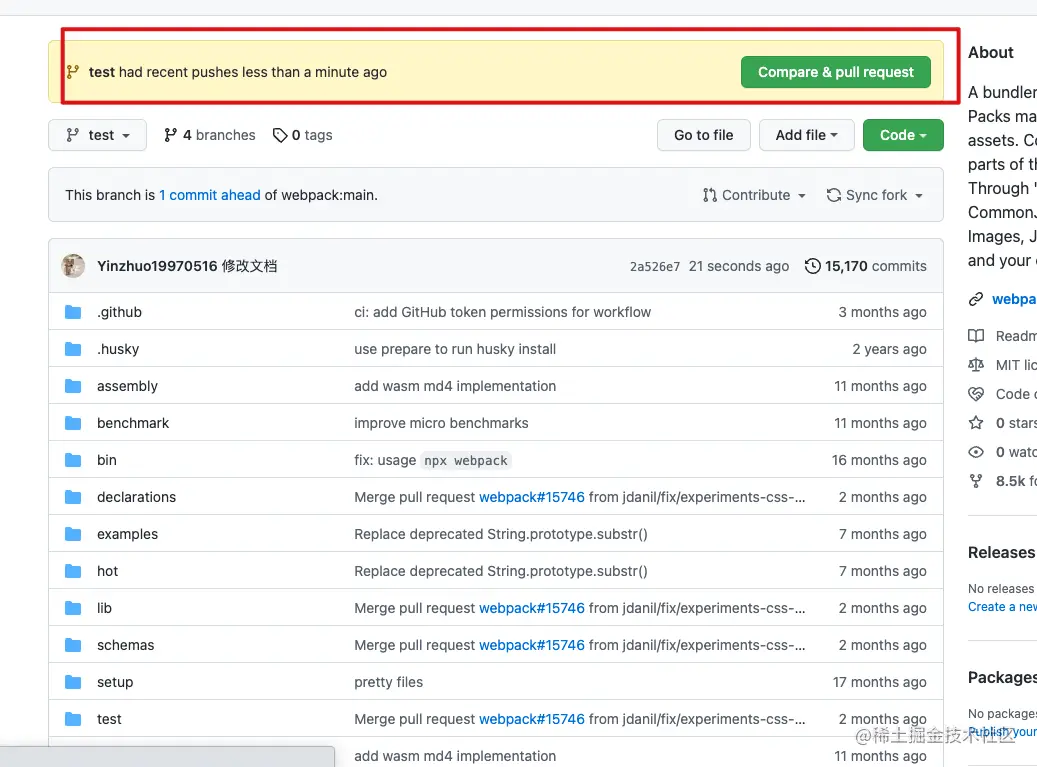
Task: Open the .husky folder
Action: coord(118,349)
